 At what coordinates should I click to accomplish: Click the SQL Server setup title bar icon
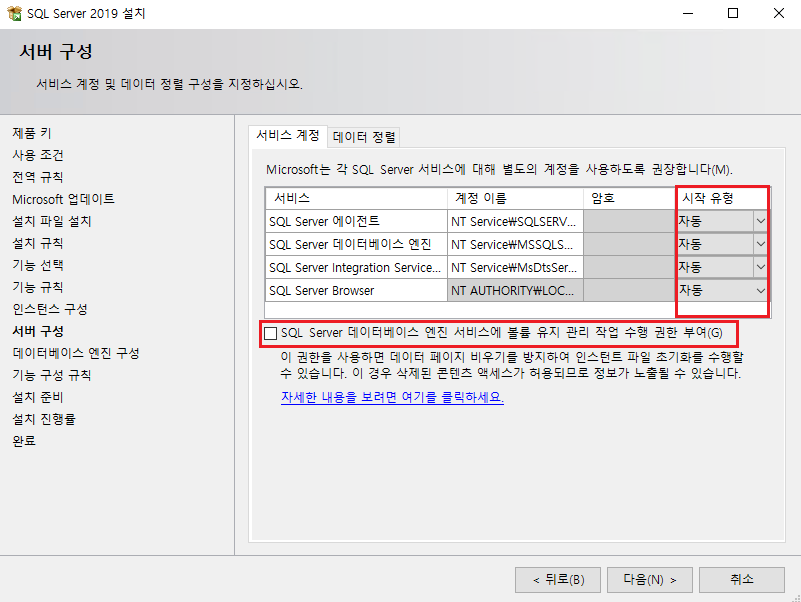pyautogui.click(x=14, y=13)
